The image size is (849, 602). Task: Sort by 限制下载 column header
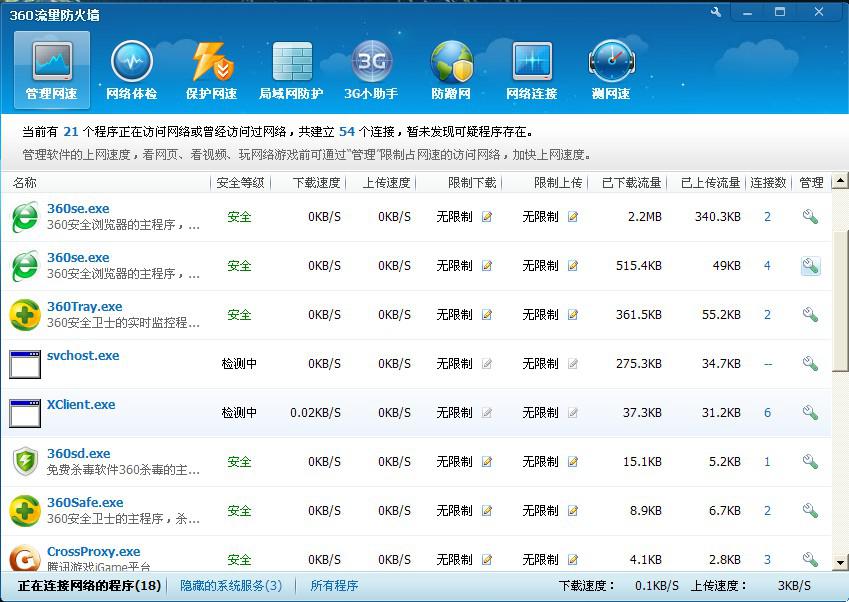(472, 183)
